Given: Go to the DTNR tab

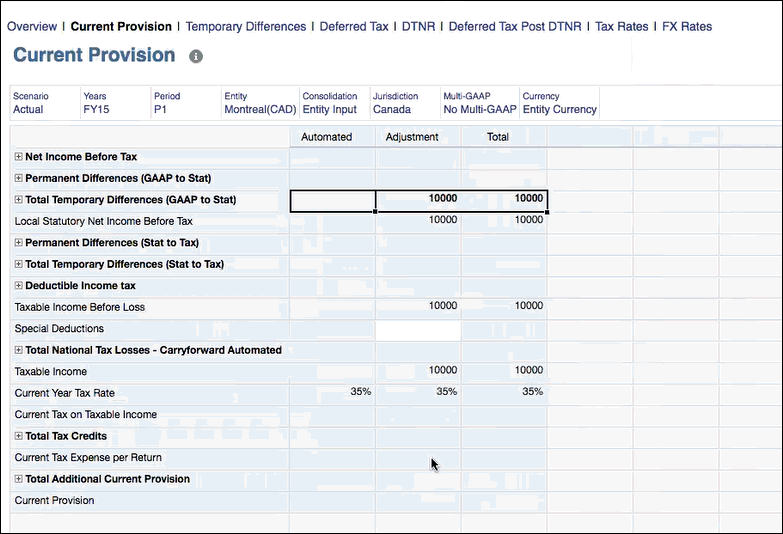Looking at the screenshot, I should (418, 26).
